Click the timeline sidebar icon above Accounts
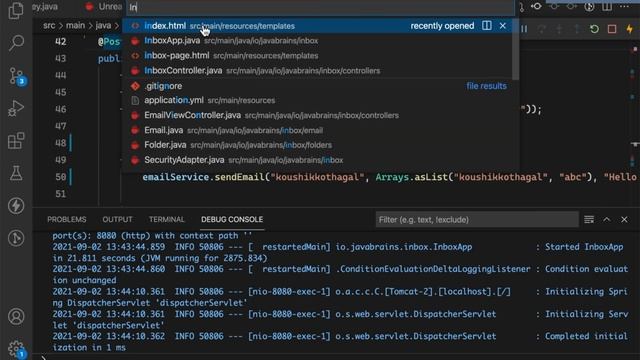640x360 pixels. 16,238
